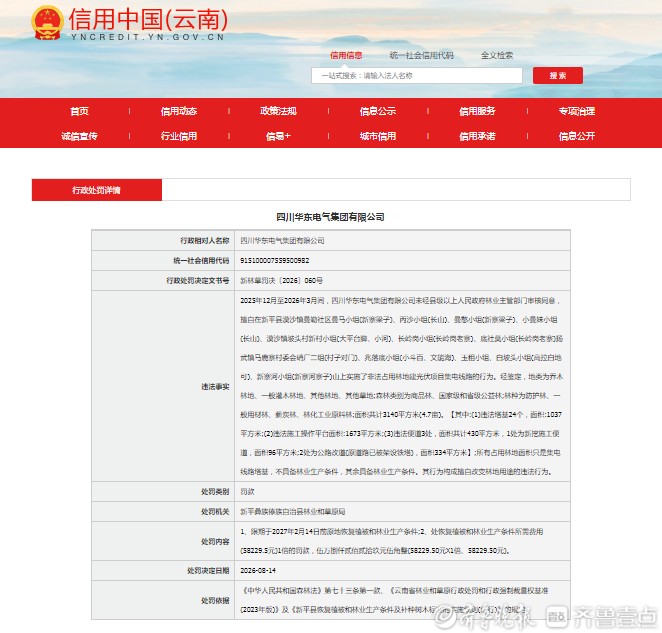Click the red 搜索 button
This screenshot has height=633, width=662.
point(558,76)
